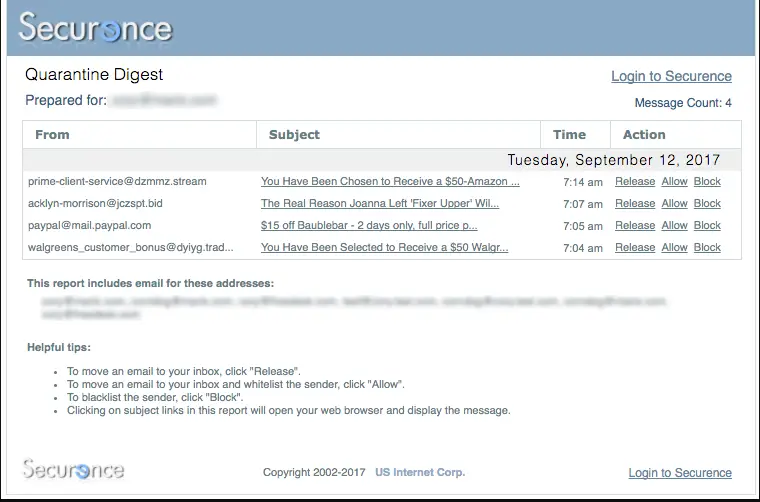Click the tip about clicking "Block"
Screen dimensions: 760x502
coord(155,397)
